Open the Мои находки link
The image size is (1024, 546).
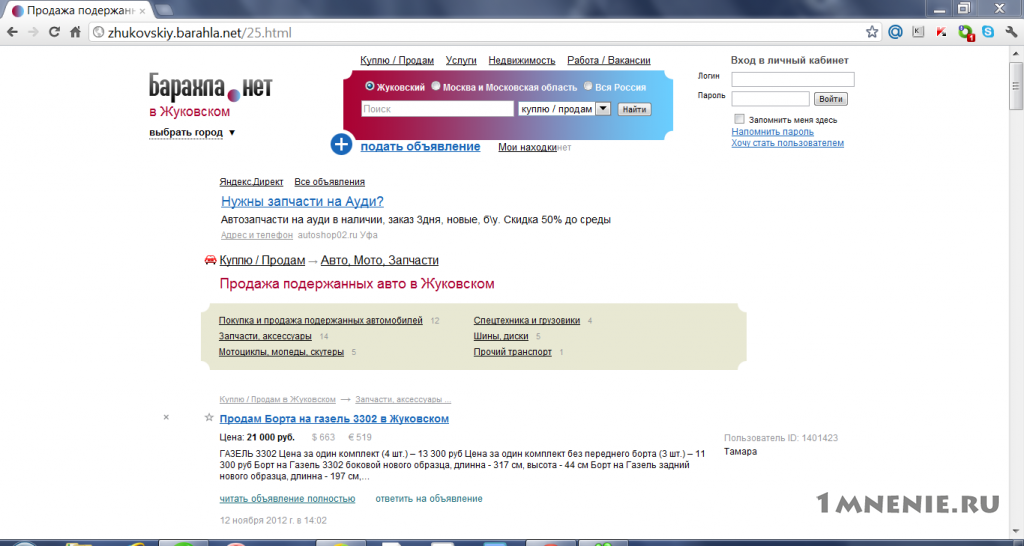[528, 147]
